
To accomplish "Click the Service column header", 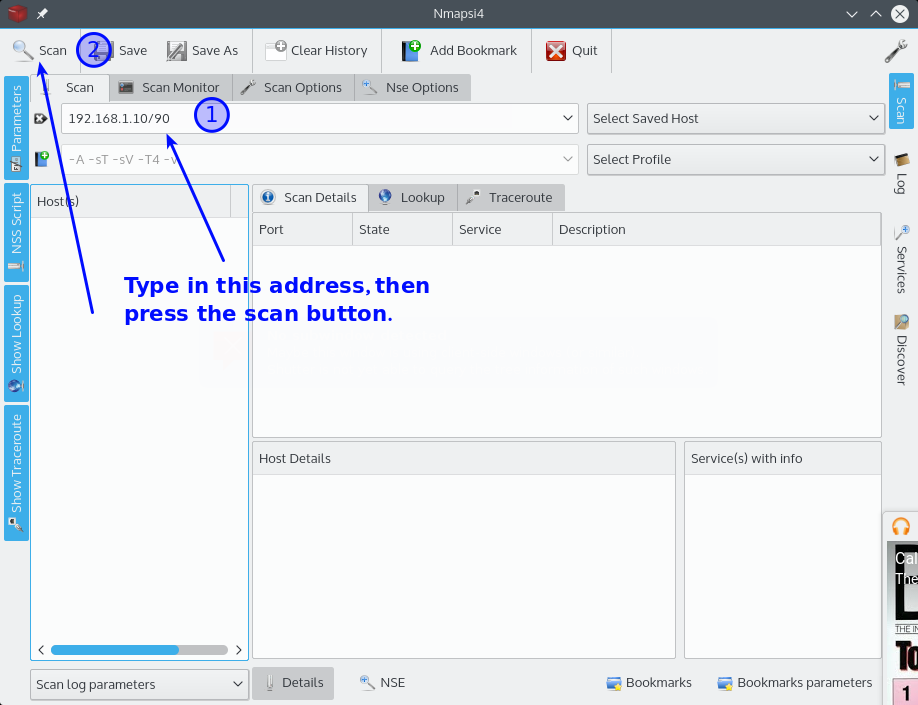I will click(503, 230).
